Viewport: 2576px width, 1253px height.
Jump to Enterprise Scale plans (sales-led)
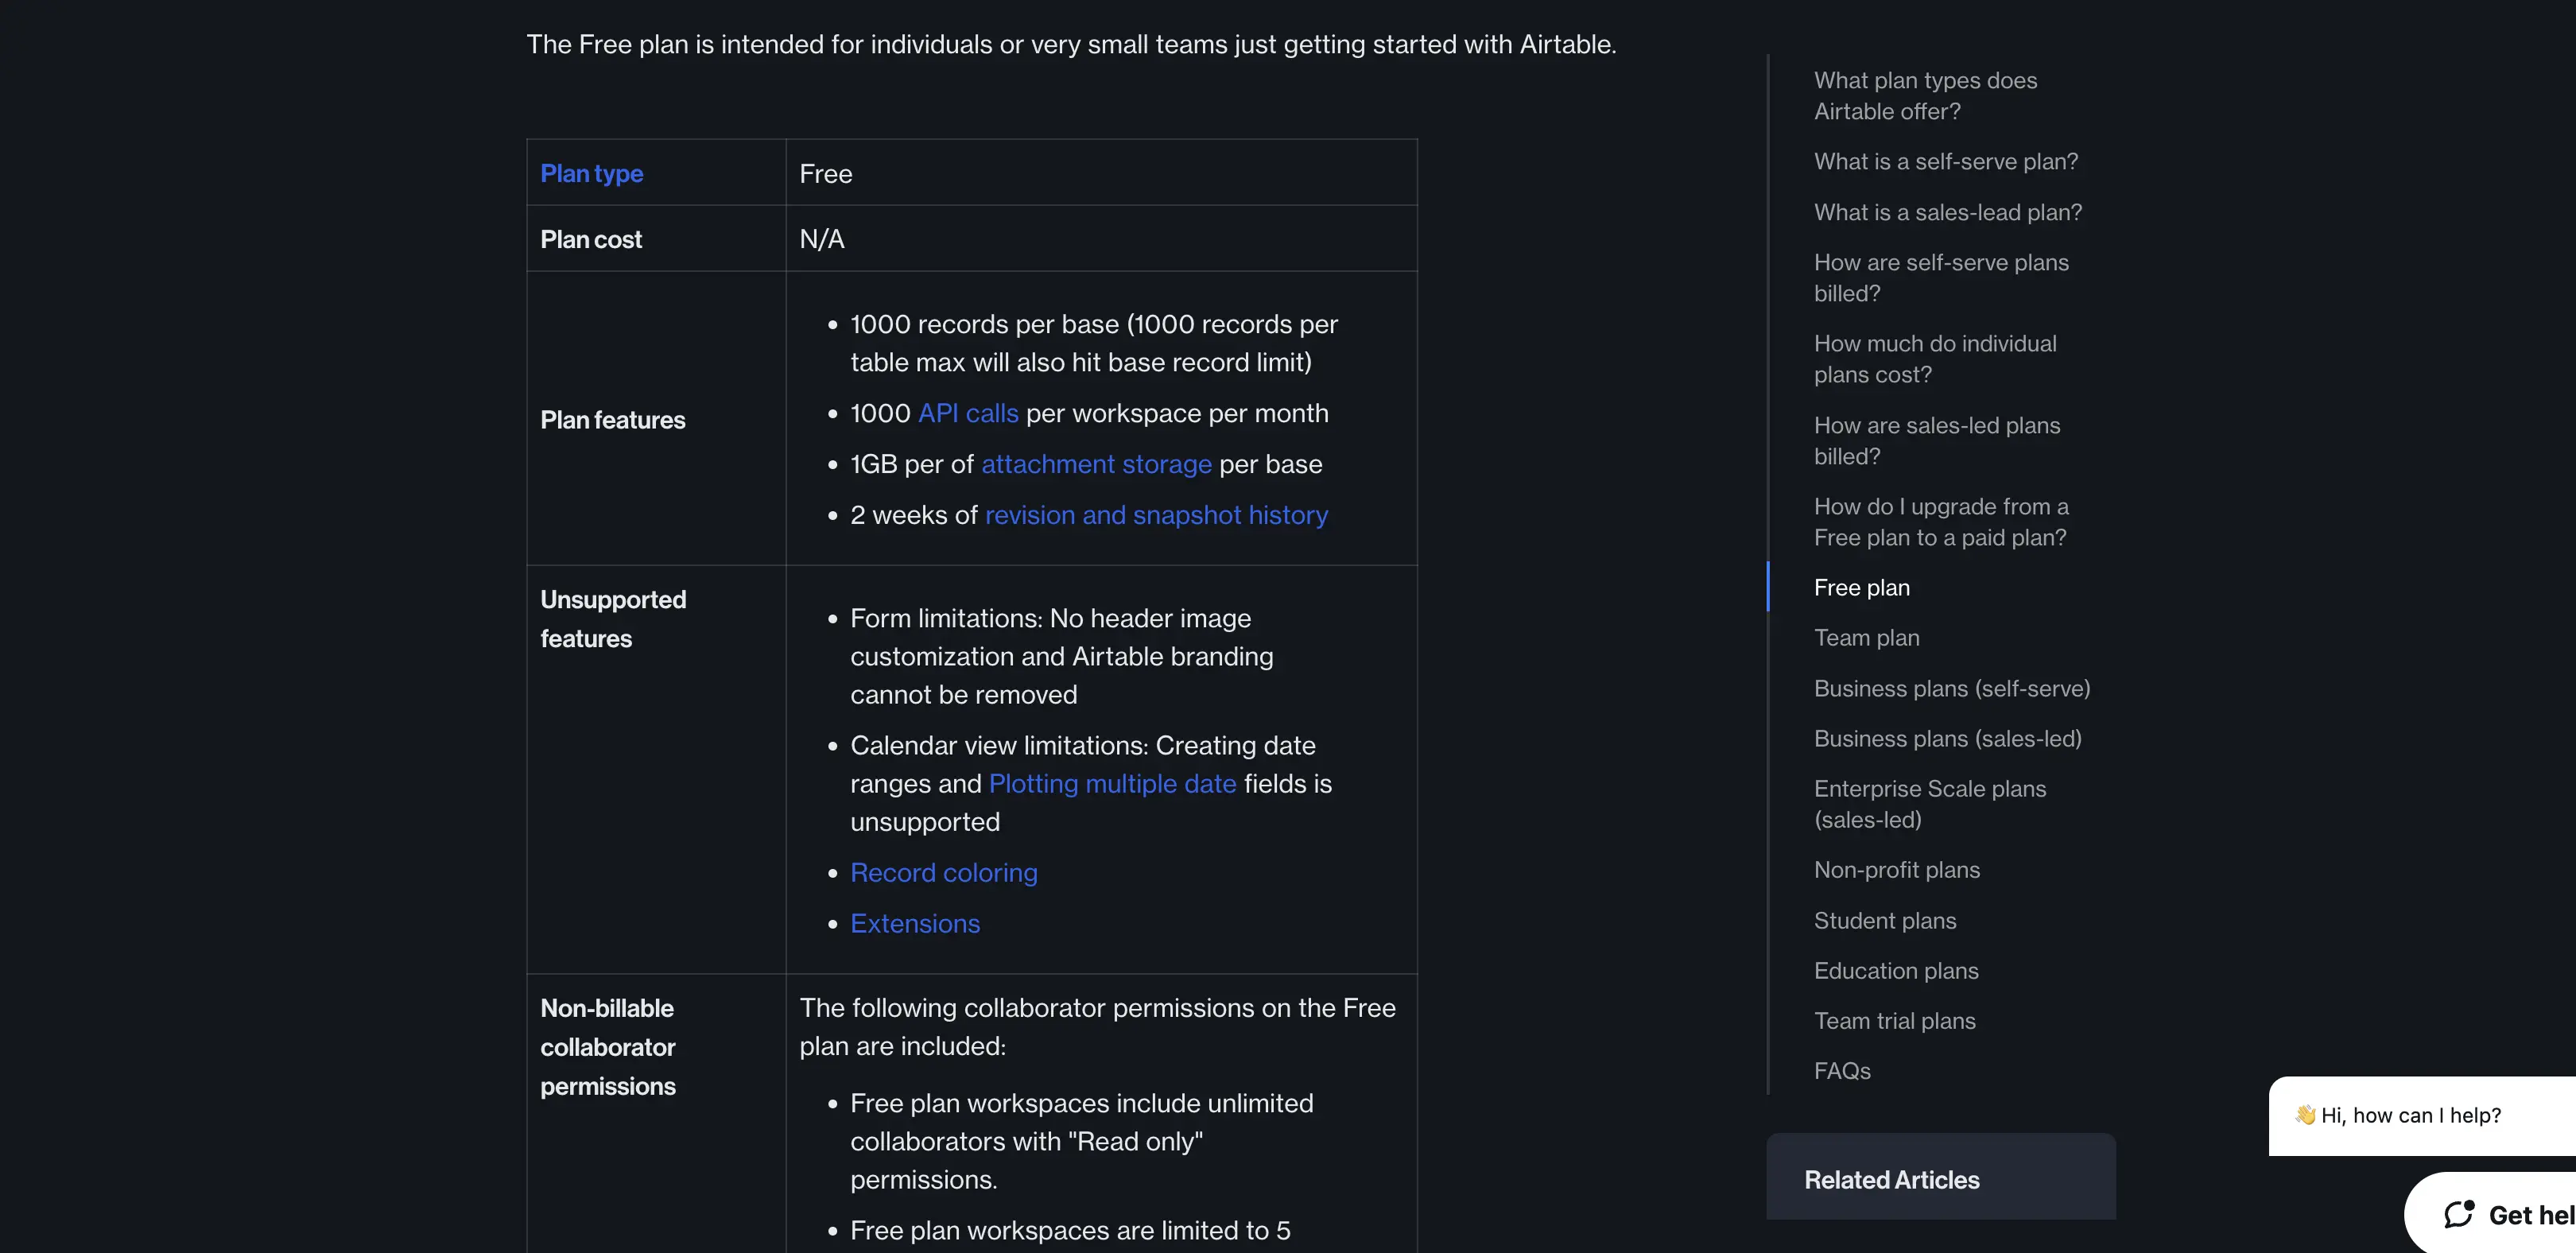pos(1930,804)
